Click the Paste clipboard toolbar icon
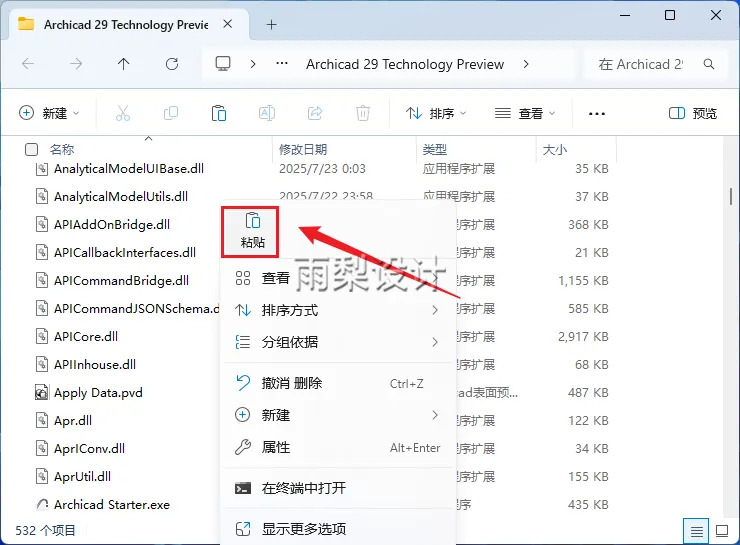 219,113
